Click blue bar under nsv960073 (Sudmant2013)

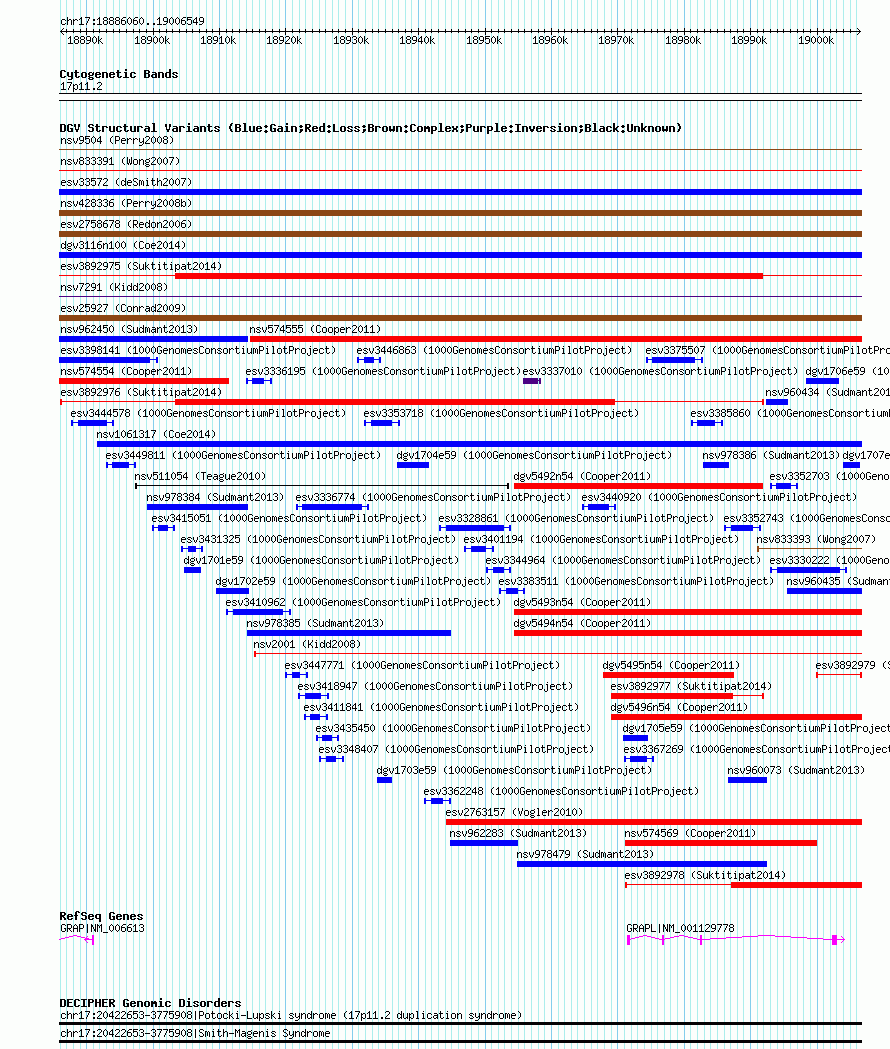(747, 780)
